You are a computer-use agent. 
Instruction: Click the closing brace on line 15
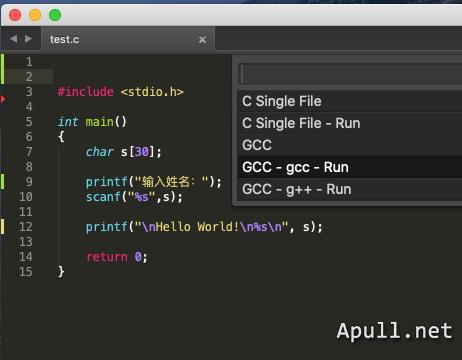[x=61, y=271]
